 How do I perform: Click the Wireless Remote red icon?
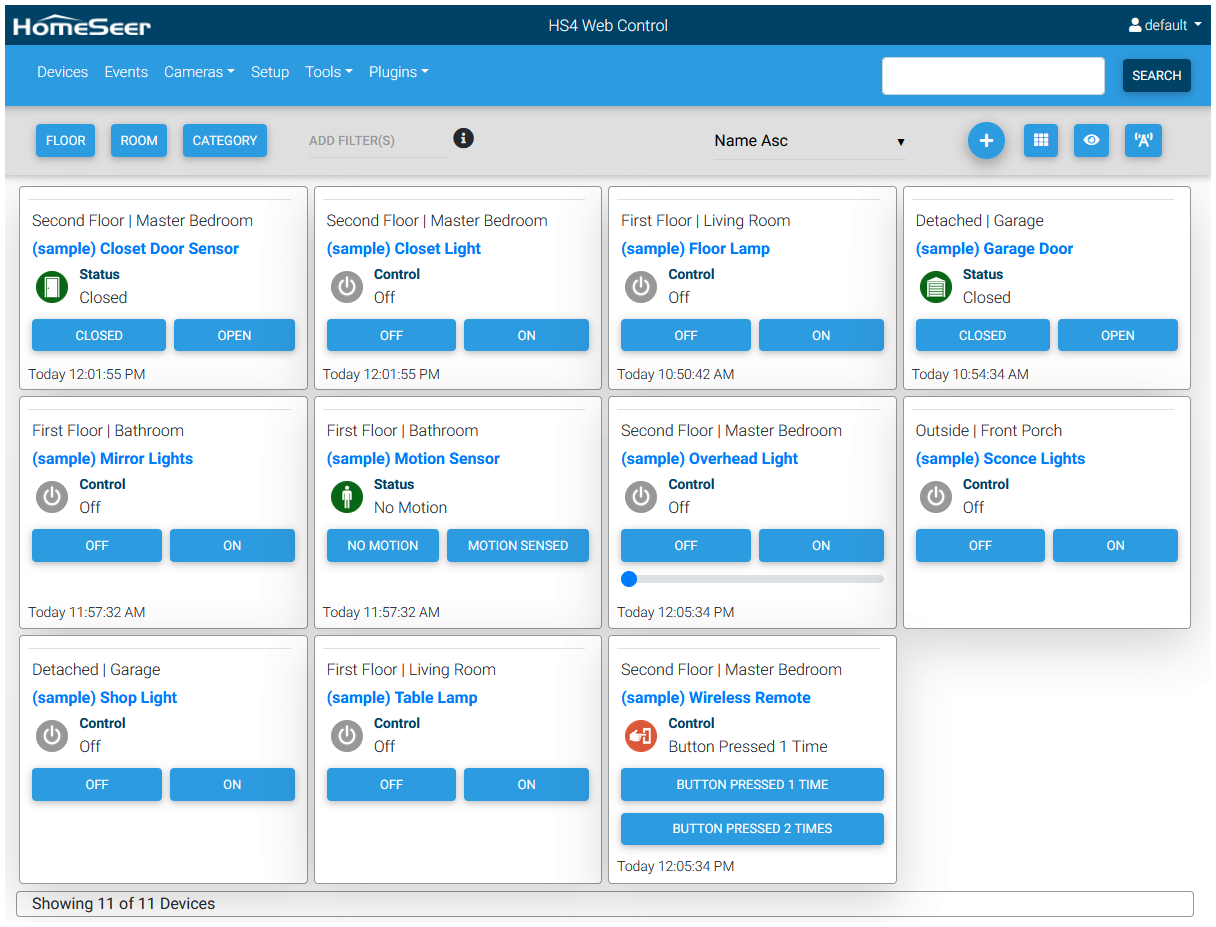coord(640,736)
